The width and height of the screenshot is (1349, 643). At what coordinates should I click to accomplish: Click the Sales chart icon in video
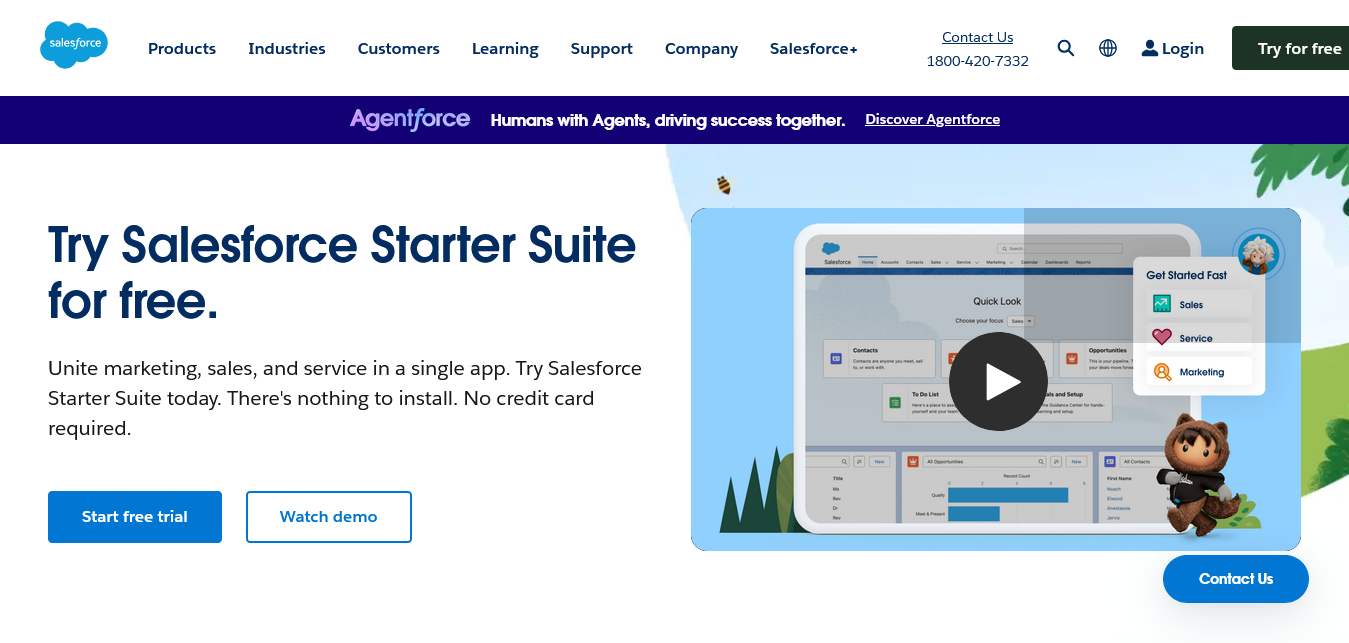(x=1161, y=304)
